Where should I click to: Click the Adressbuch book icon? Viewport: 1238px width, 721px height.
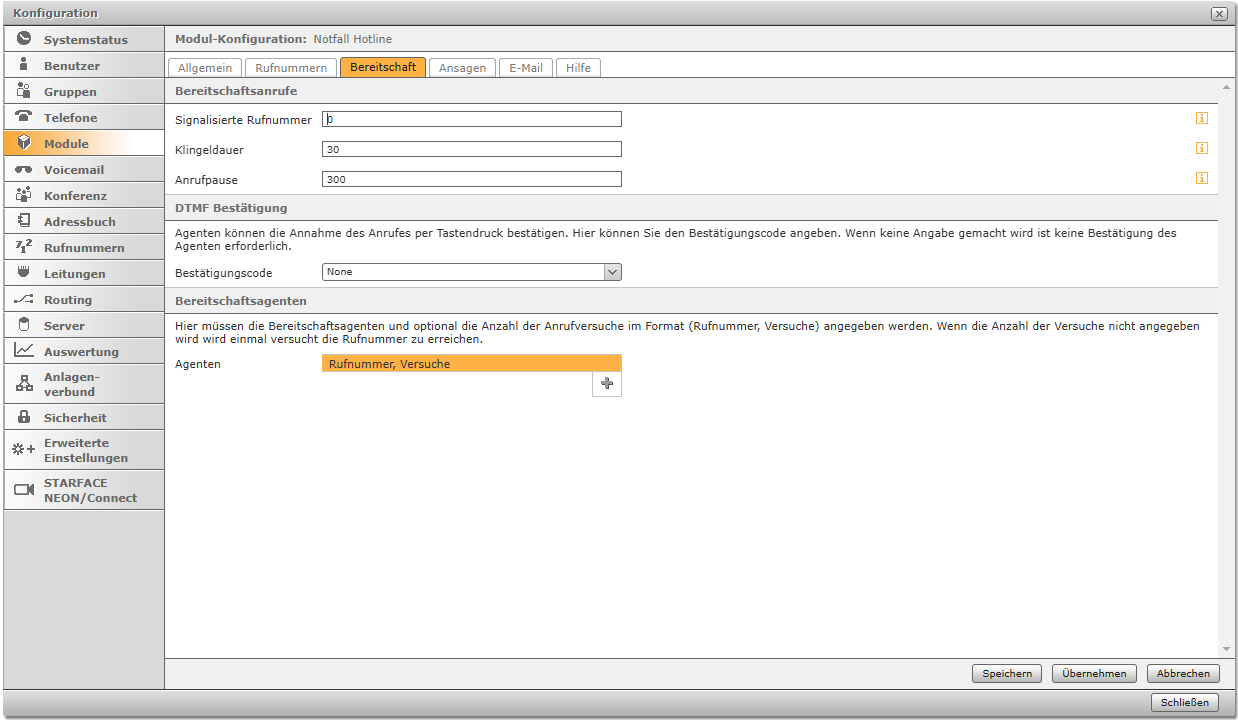[x=24, y=221]
